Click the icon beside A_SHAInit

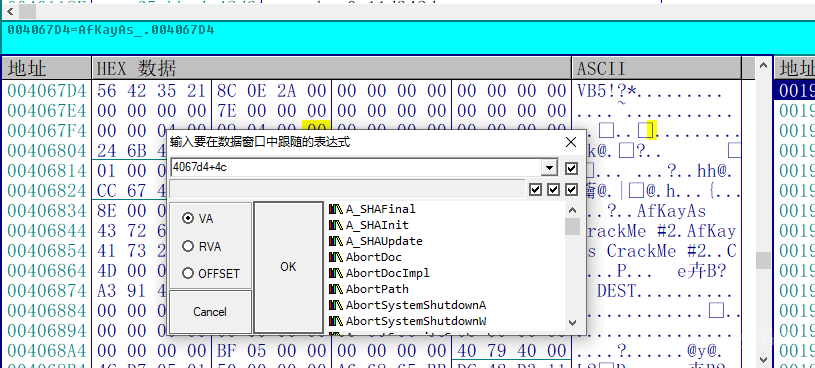pos(336,225)
